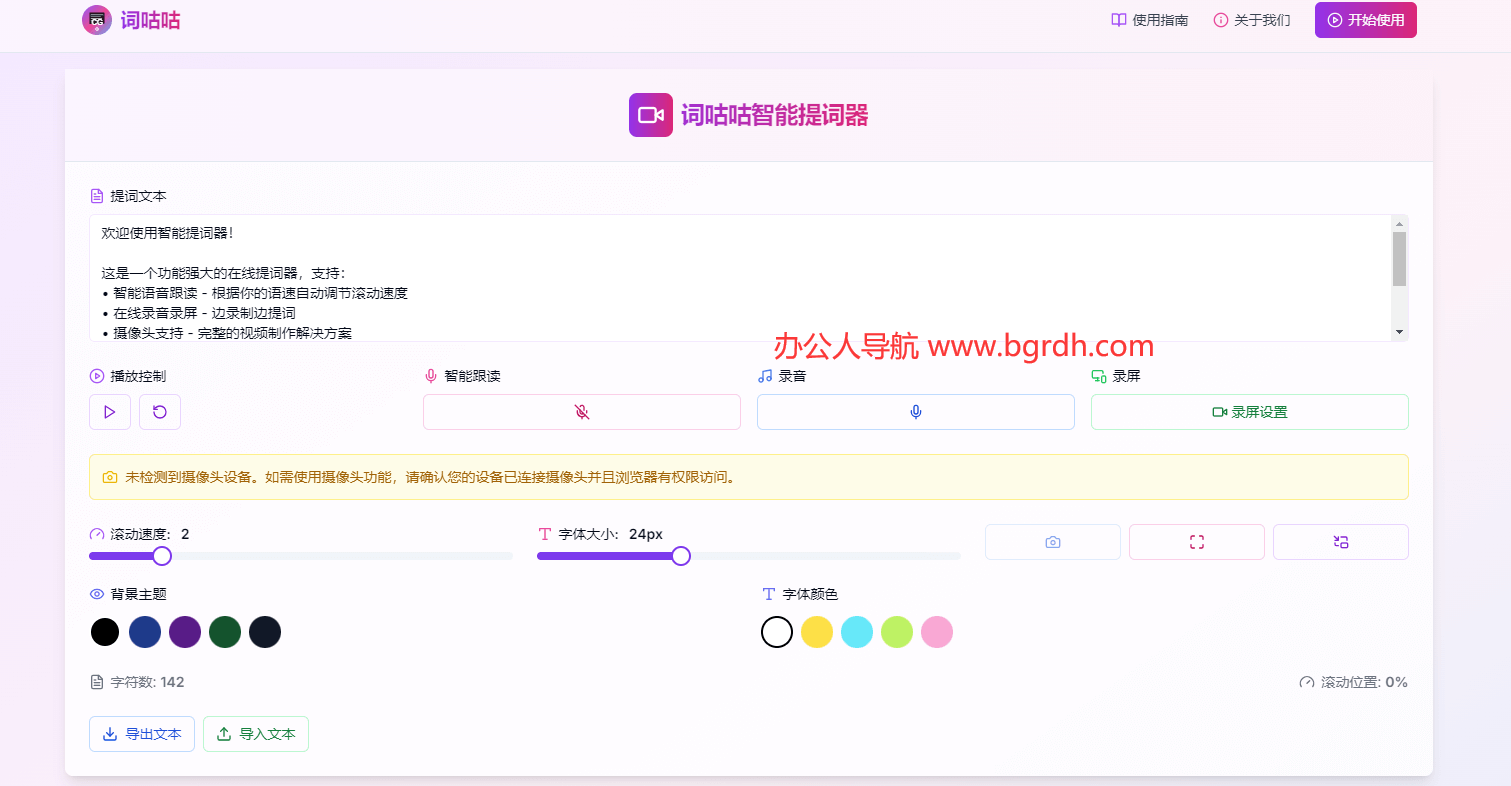The image size is (1511, 786).
Task: Click the mirror display icon button
Action: (x=1340, y=541)
